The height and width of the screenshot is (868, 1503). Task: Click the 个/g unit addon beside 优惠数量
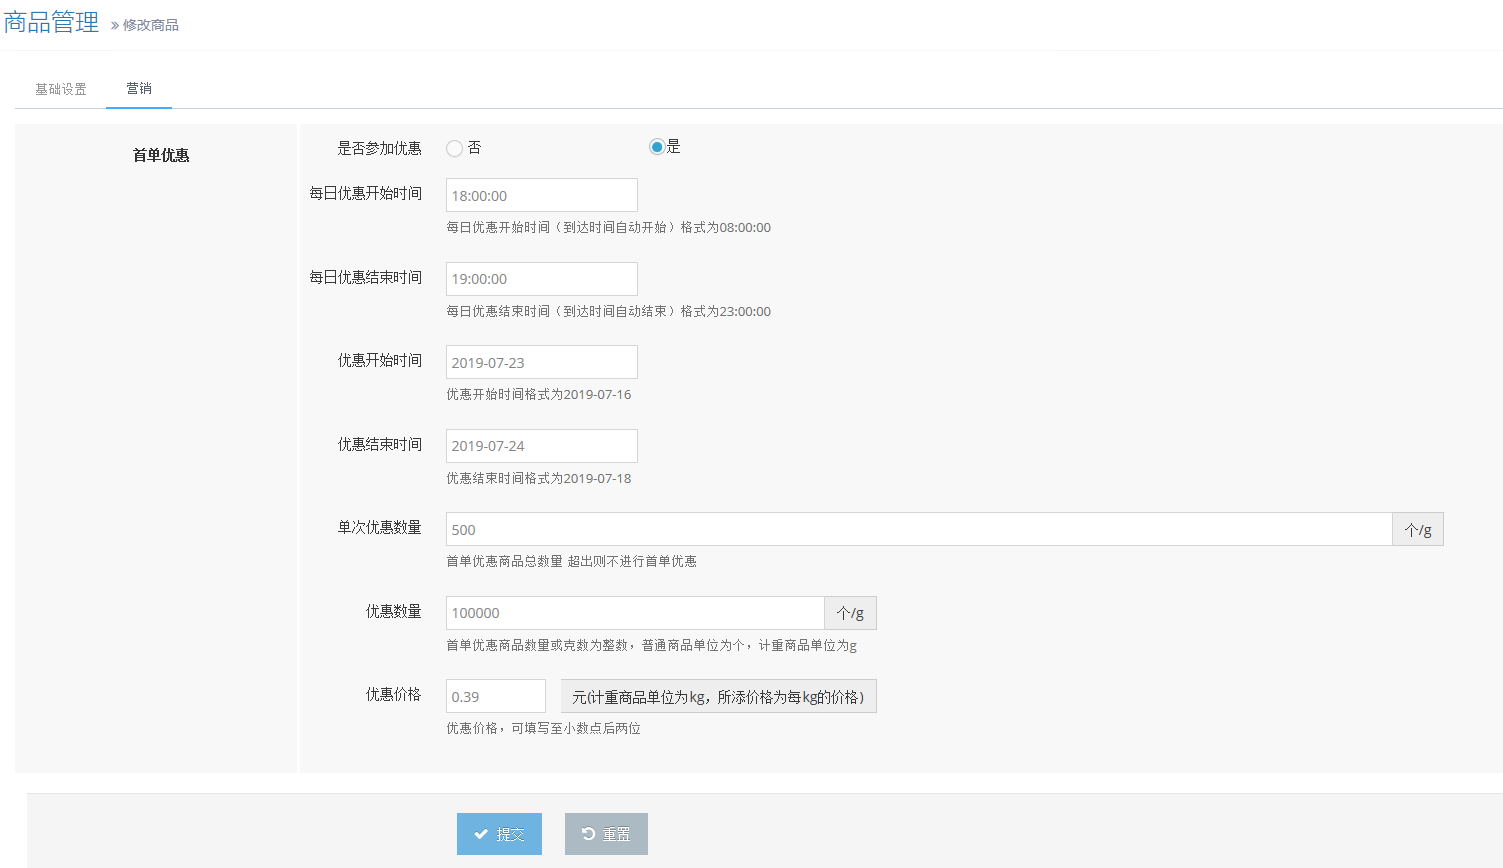[x=850, y=613]
